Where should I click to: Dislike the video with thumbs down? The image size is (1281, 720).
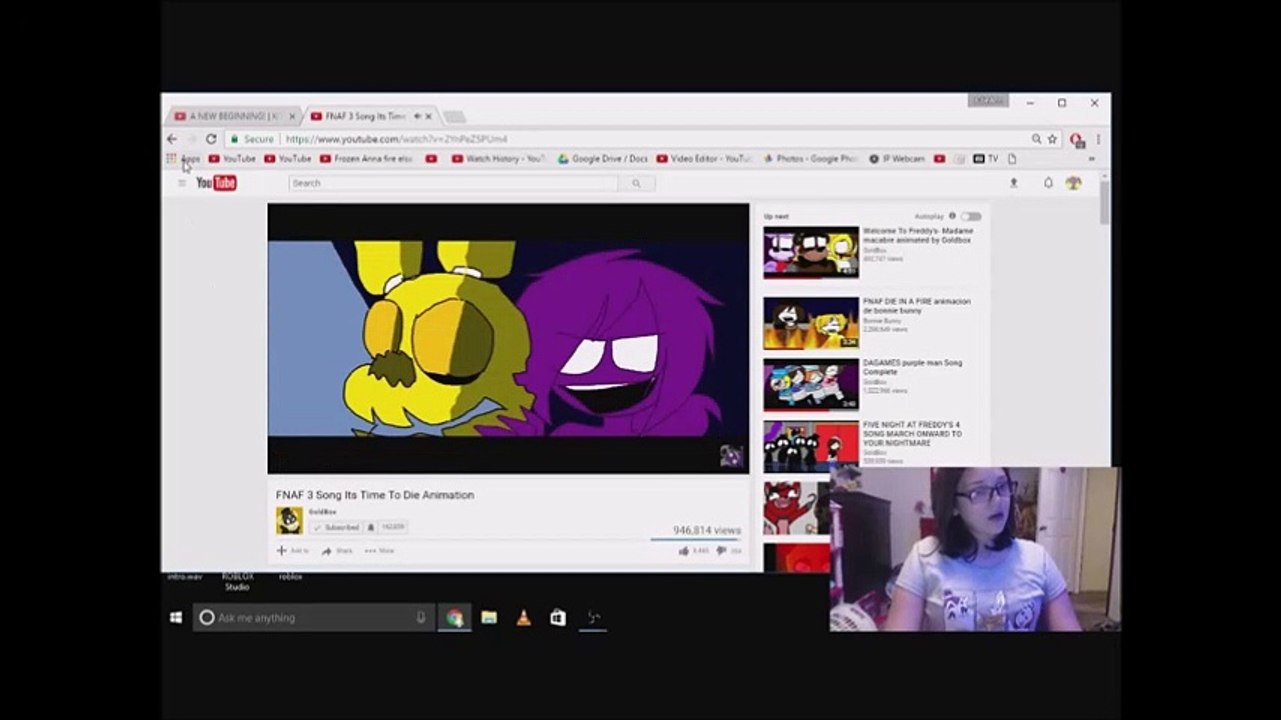(721, 550)
